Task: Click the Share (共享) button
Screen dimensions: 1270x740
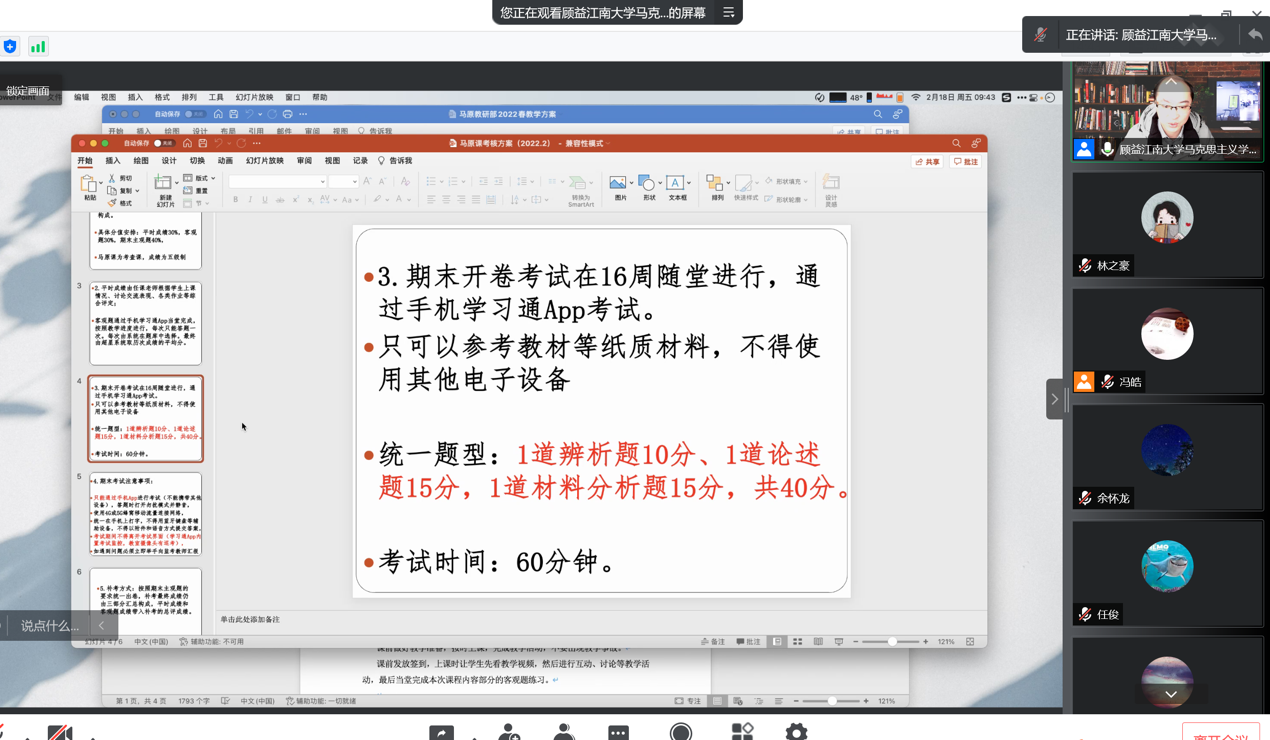Action: point(927,162)
